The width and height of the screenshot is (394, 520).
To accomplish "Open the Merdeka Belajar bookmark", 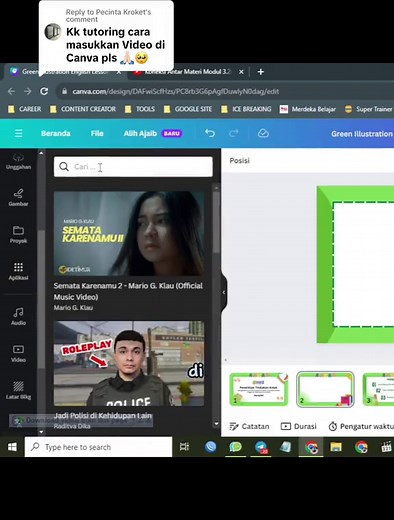I will (x=308, y=109).
